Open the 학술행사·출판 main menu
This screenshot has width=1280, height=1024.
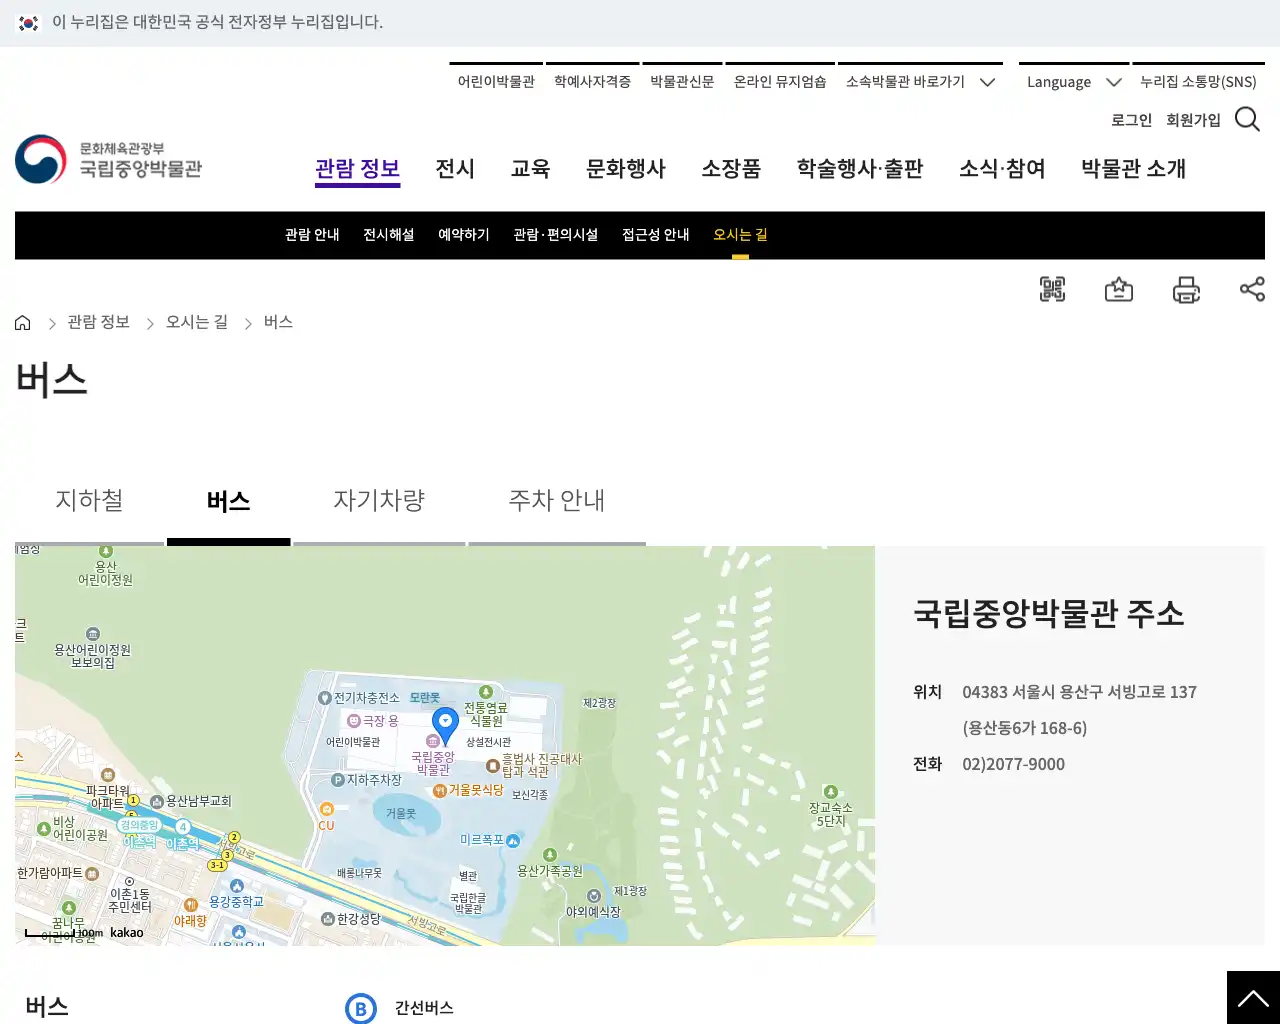point(860,168)
